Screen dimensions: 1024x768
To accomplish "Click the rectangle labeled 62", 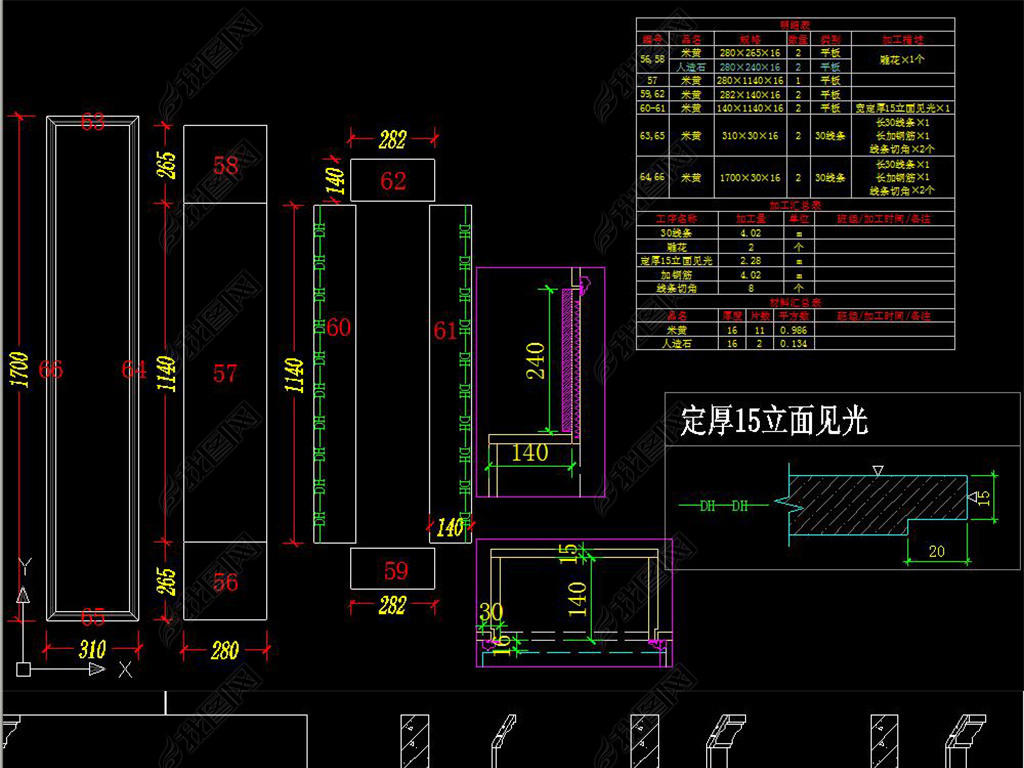I will [392, 181].
